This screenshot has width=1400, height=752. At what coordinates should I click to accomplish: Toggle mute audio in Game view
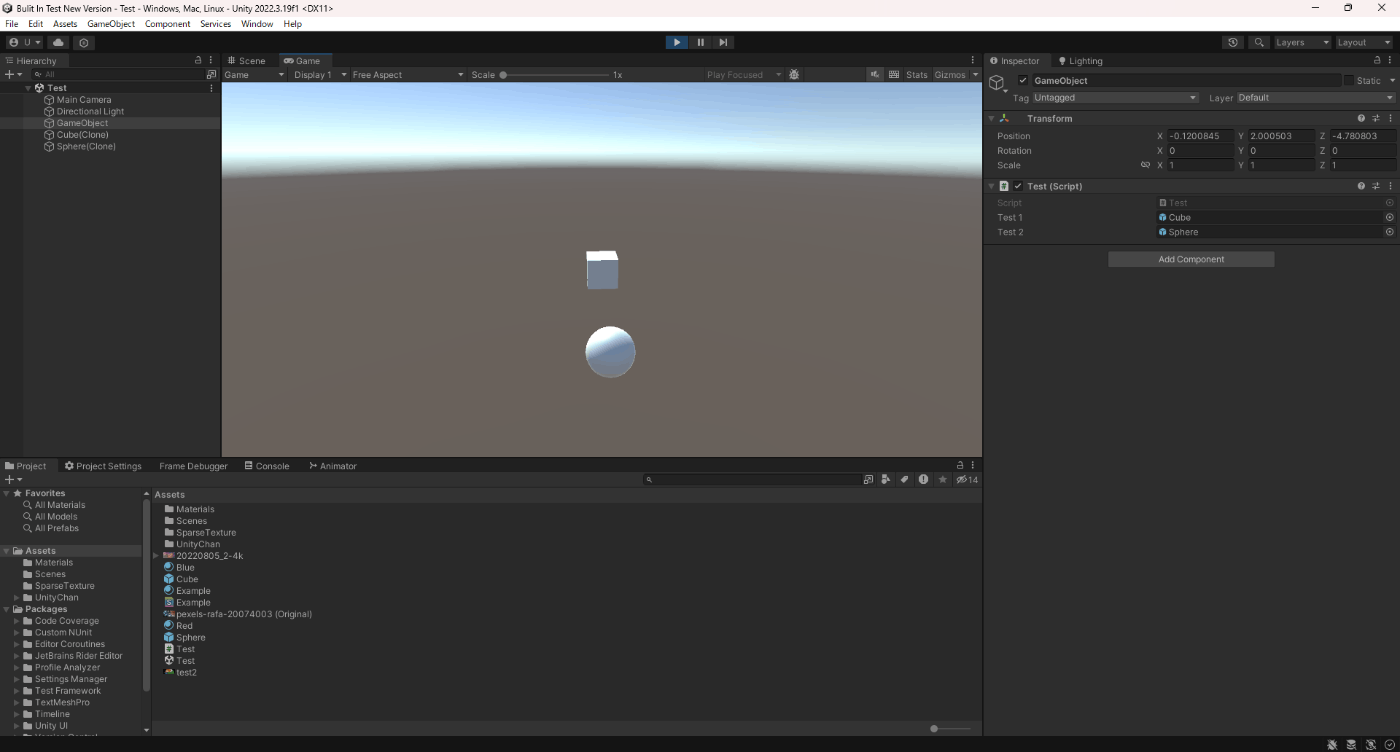click(x=876, y=75)
